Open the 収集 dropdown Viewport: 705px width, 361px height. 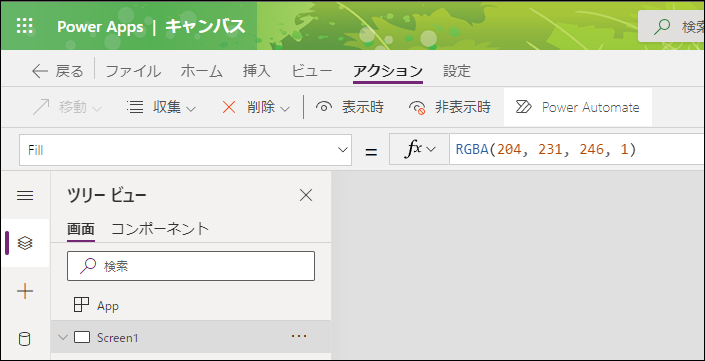[x=161, y=107]
